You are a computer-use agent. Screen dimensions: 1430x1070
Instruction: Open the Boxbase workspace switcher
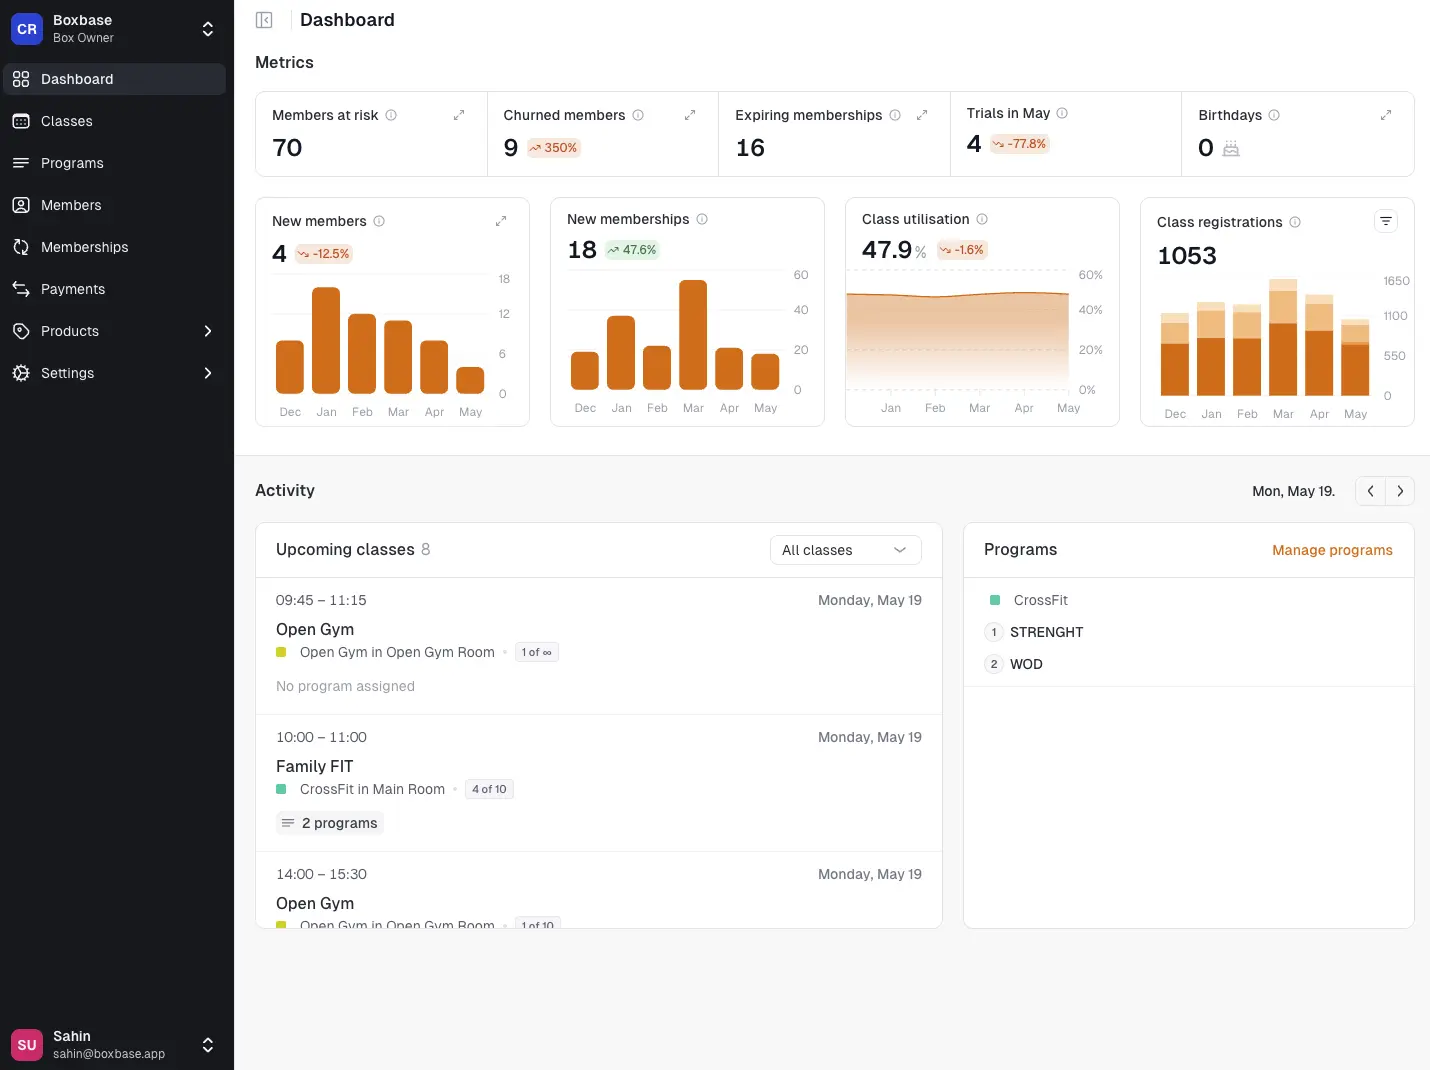click(x=207, y=29)
